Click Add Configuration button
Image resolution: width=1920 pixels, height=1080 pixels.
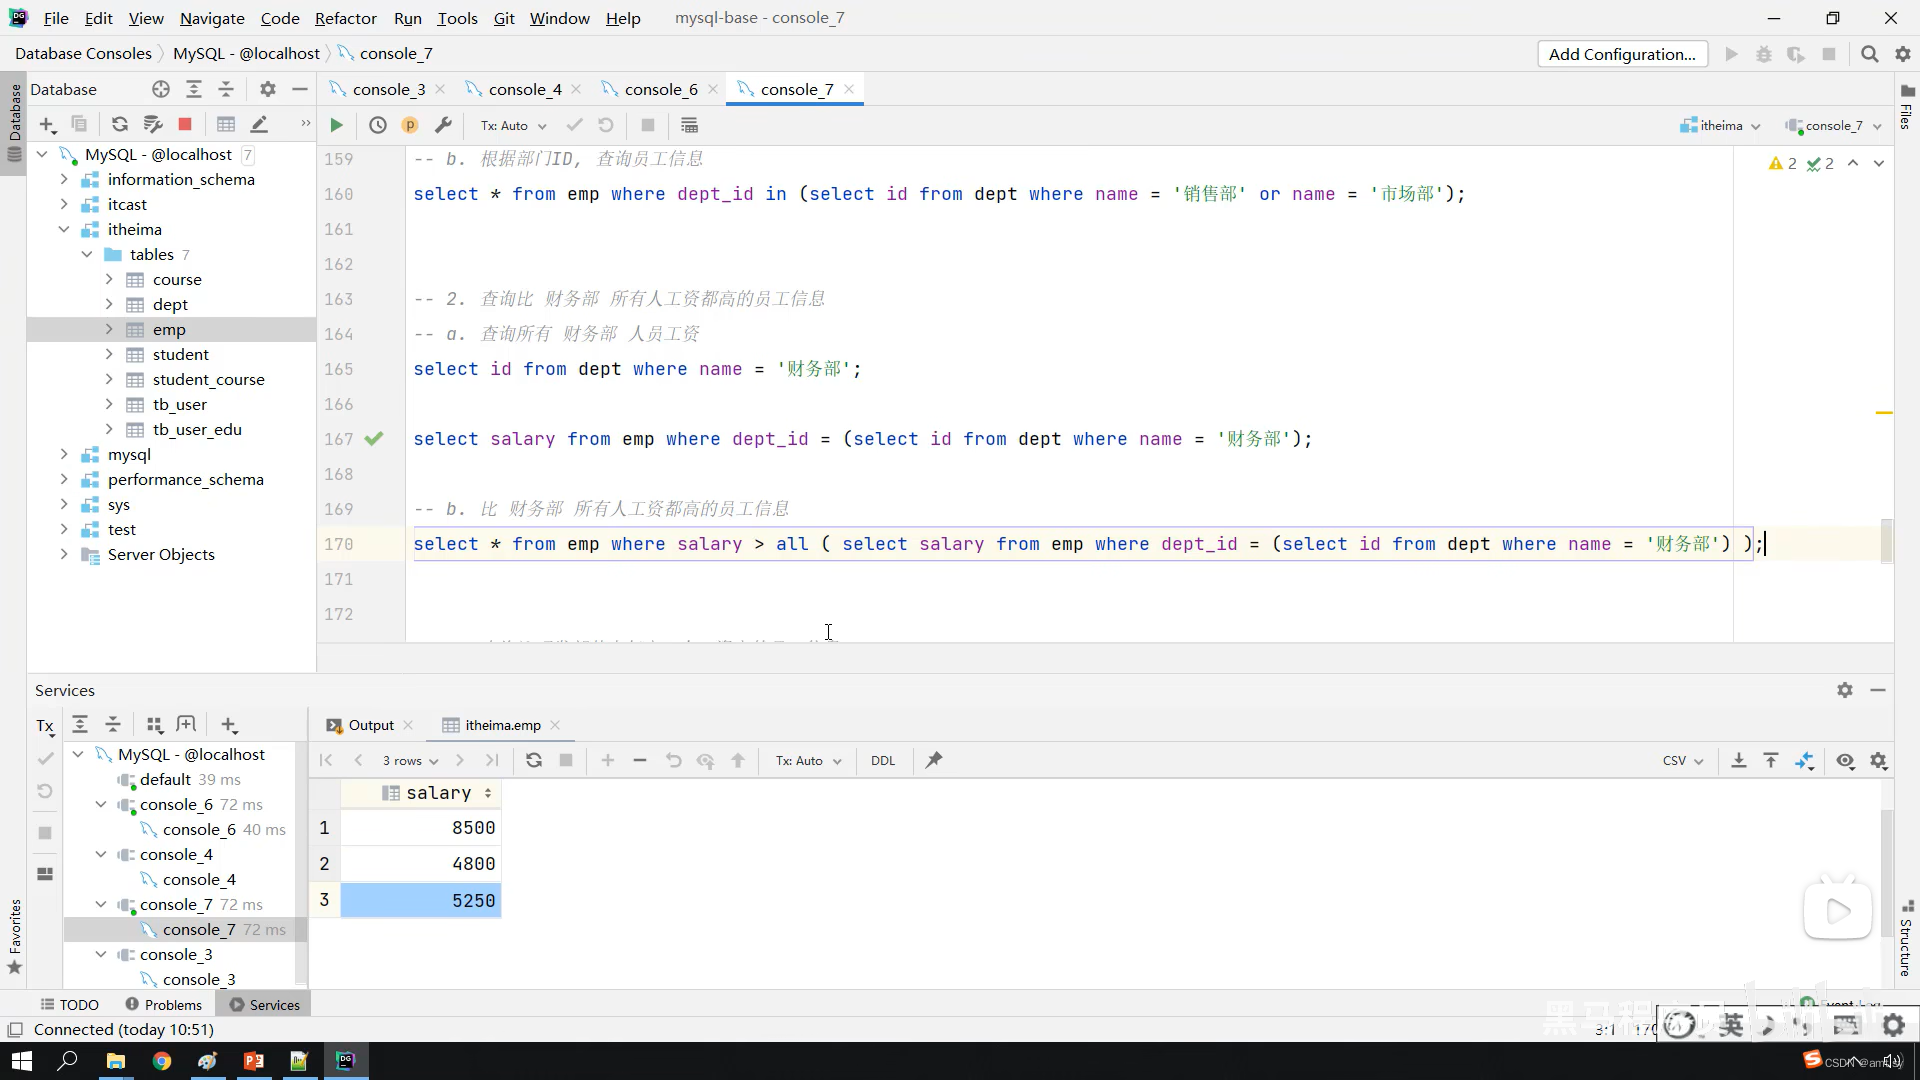tap(1622, 54)
